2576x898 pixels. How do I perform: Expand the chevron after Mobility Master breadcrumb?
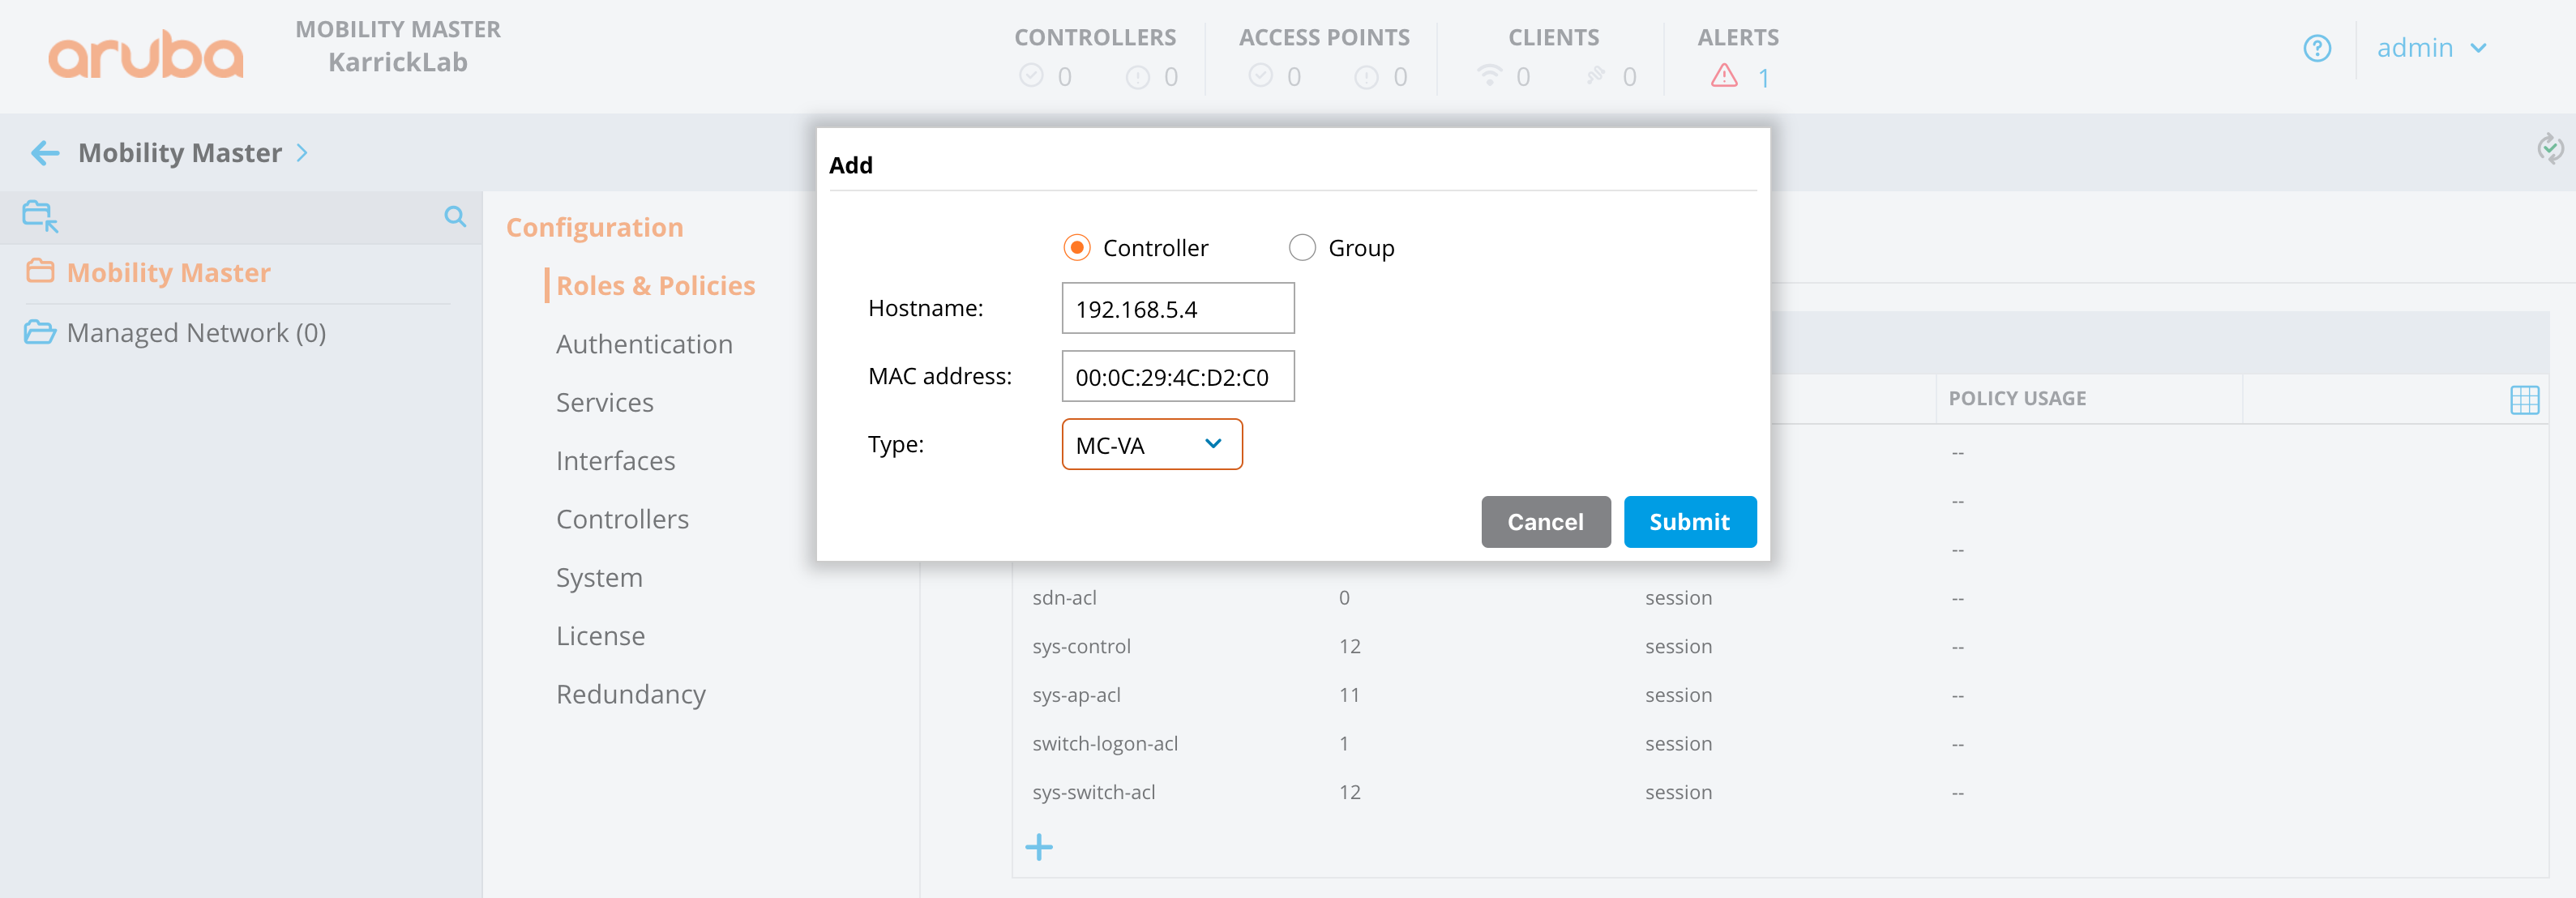[302, 153]
